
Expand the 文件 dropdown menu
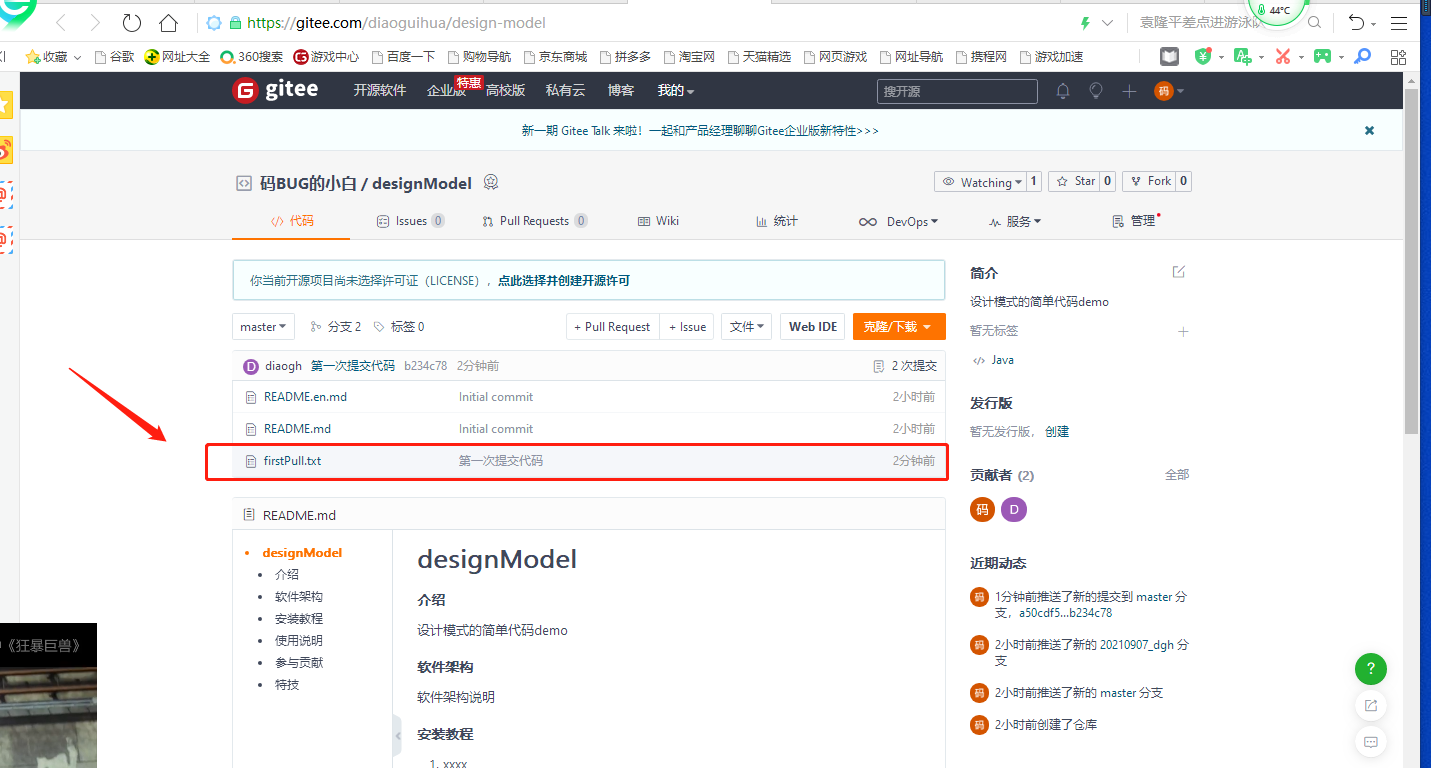[x=746, y=326]
